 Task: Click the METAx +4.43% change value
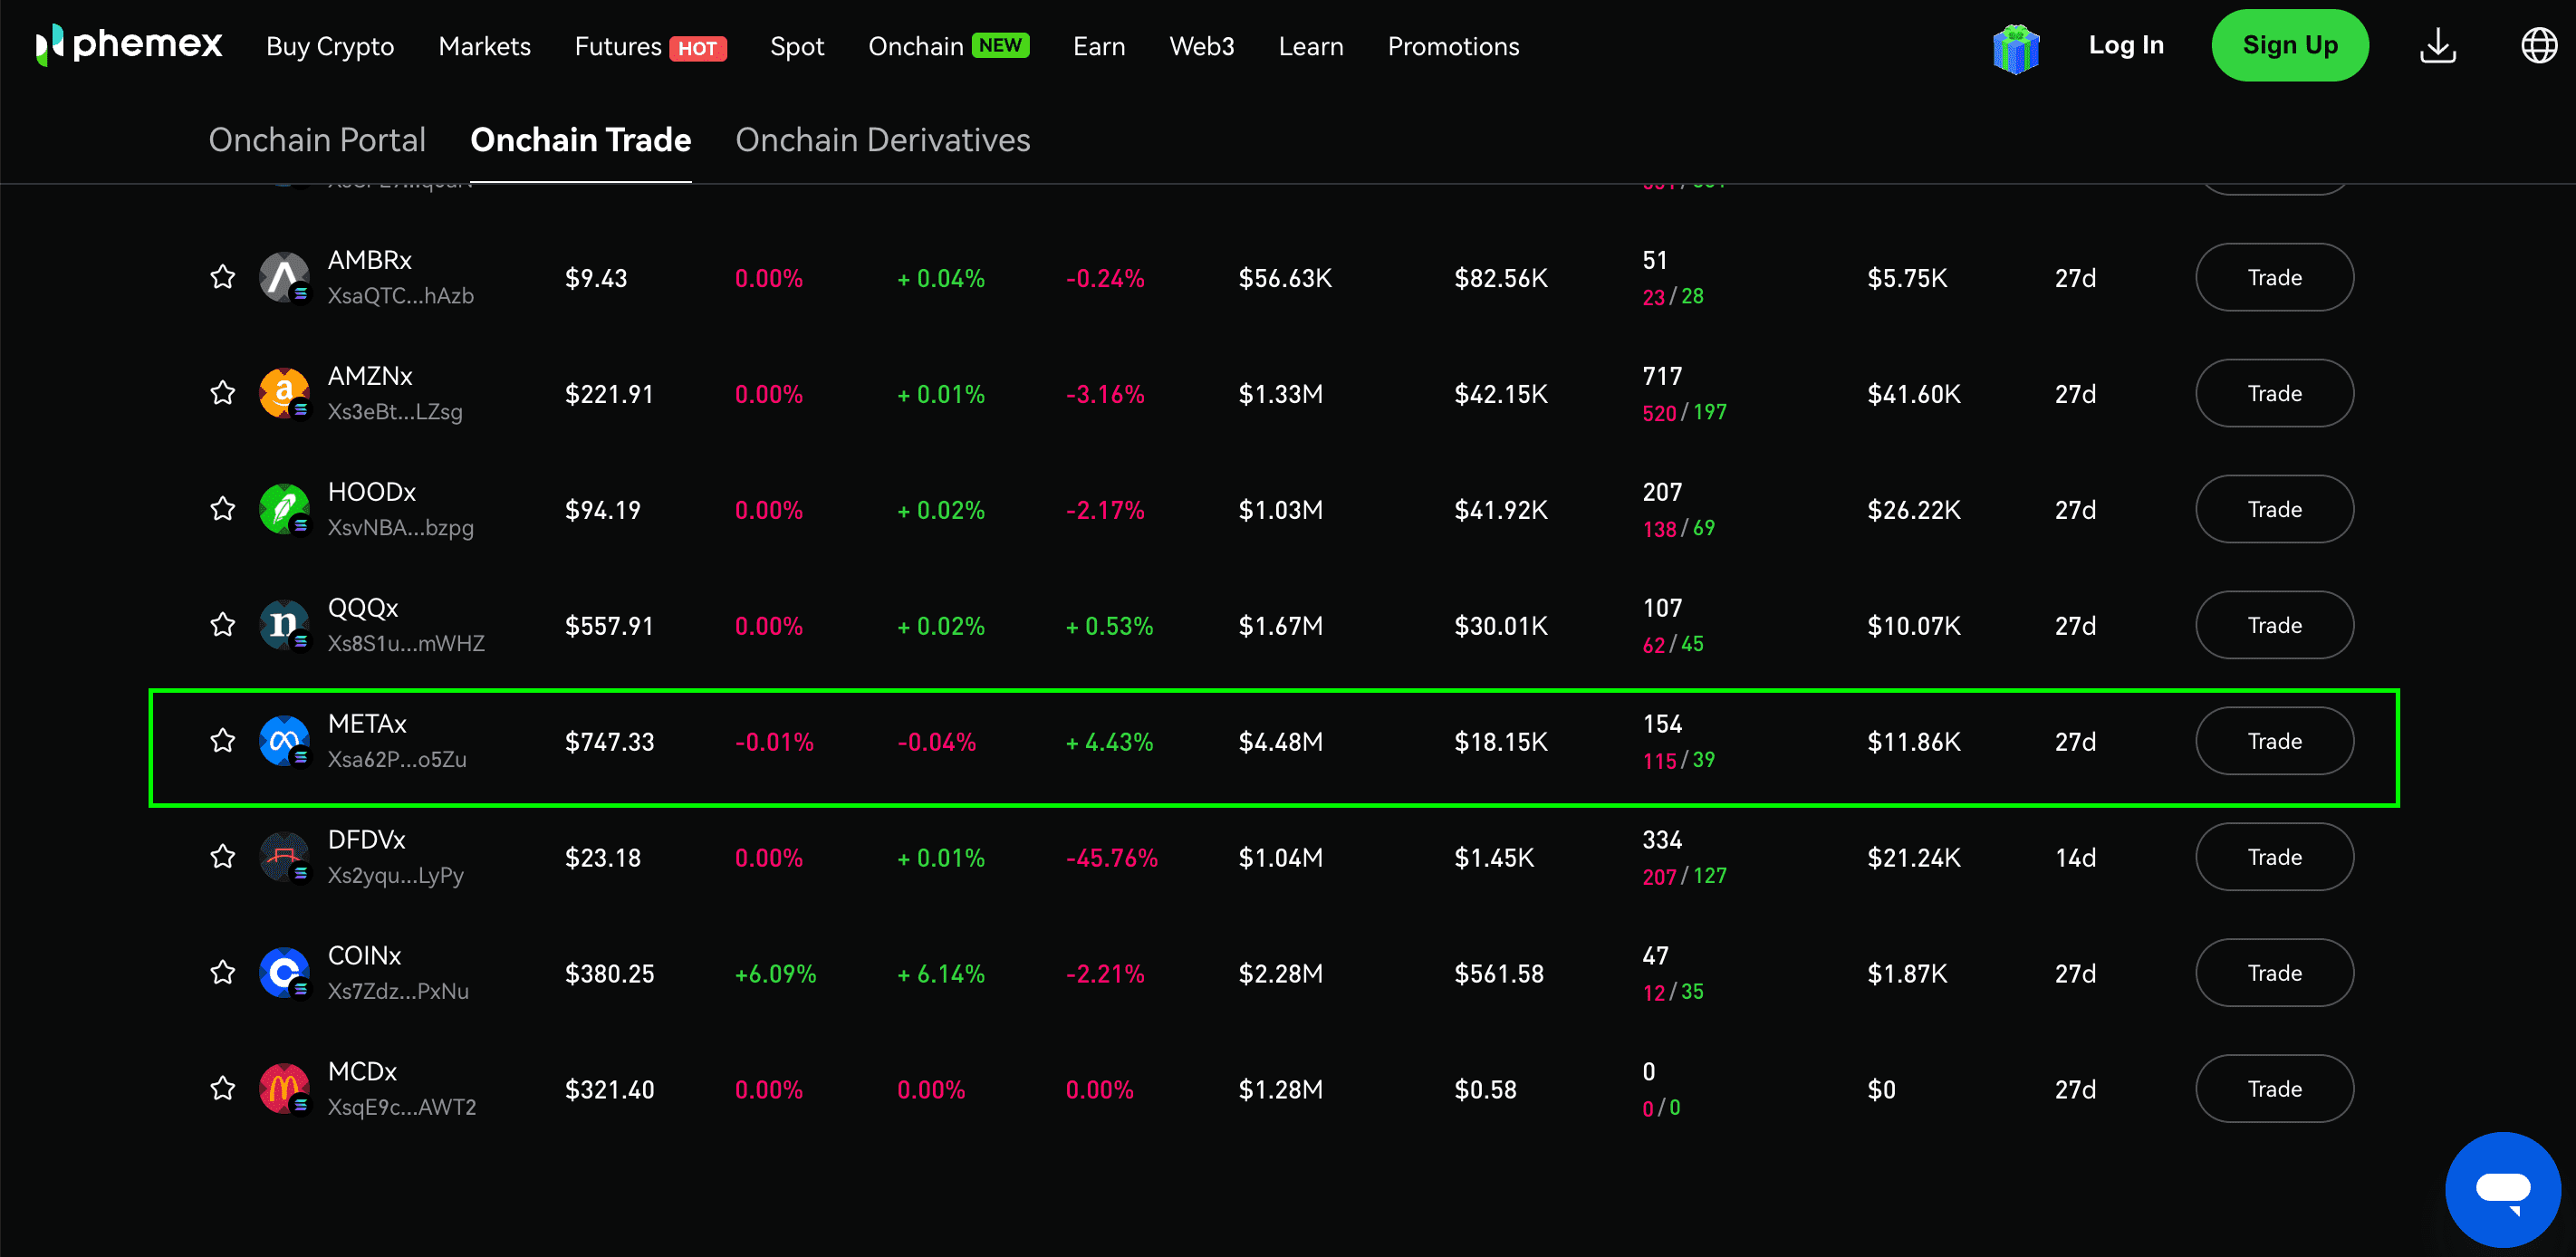1109,742
